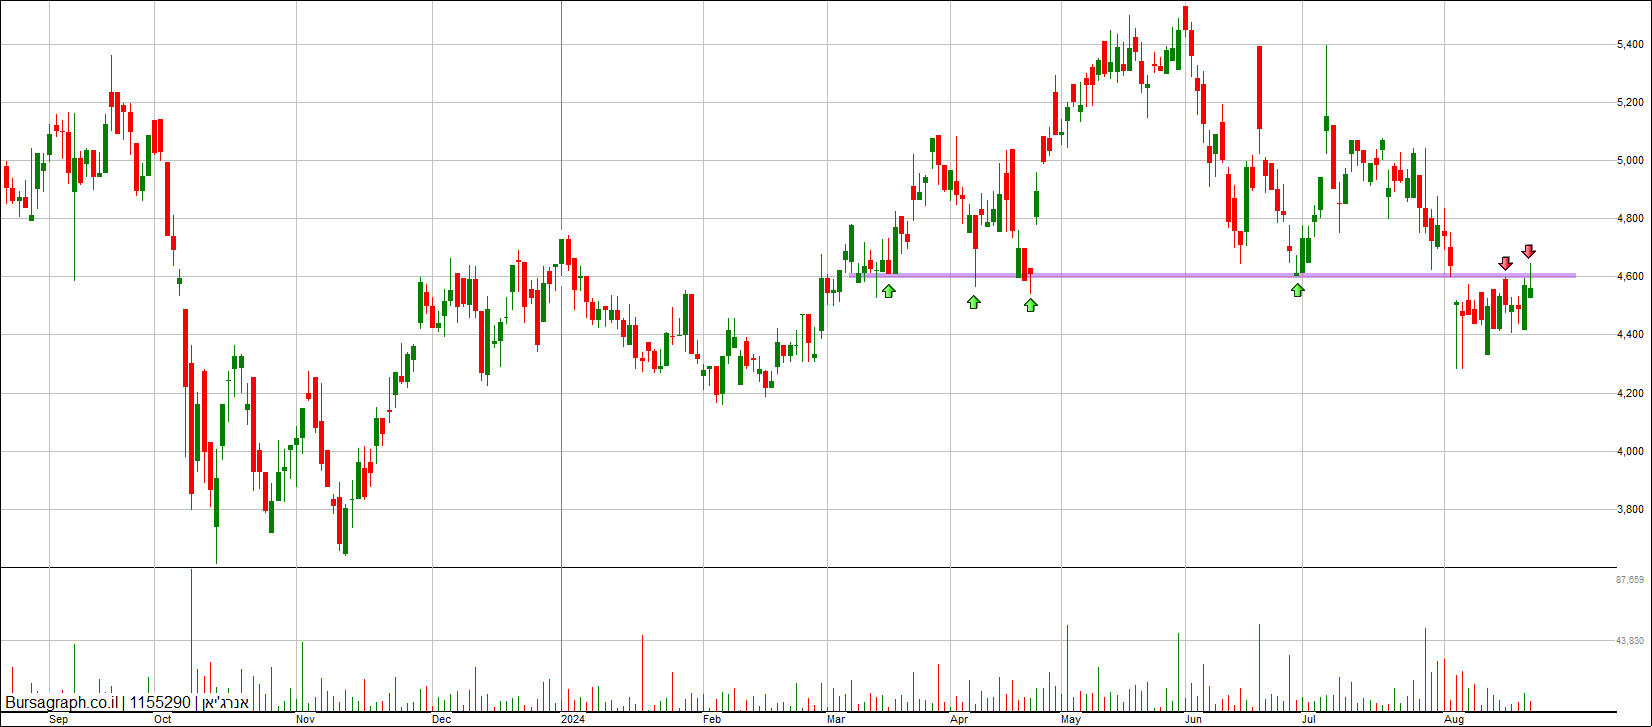Click the 4,800 price axis label

coord(1630,218)
